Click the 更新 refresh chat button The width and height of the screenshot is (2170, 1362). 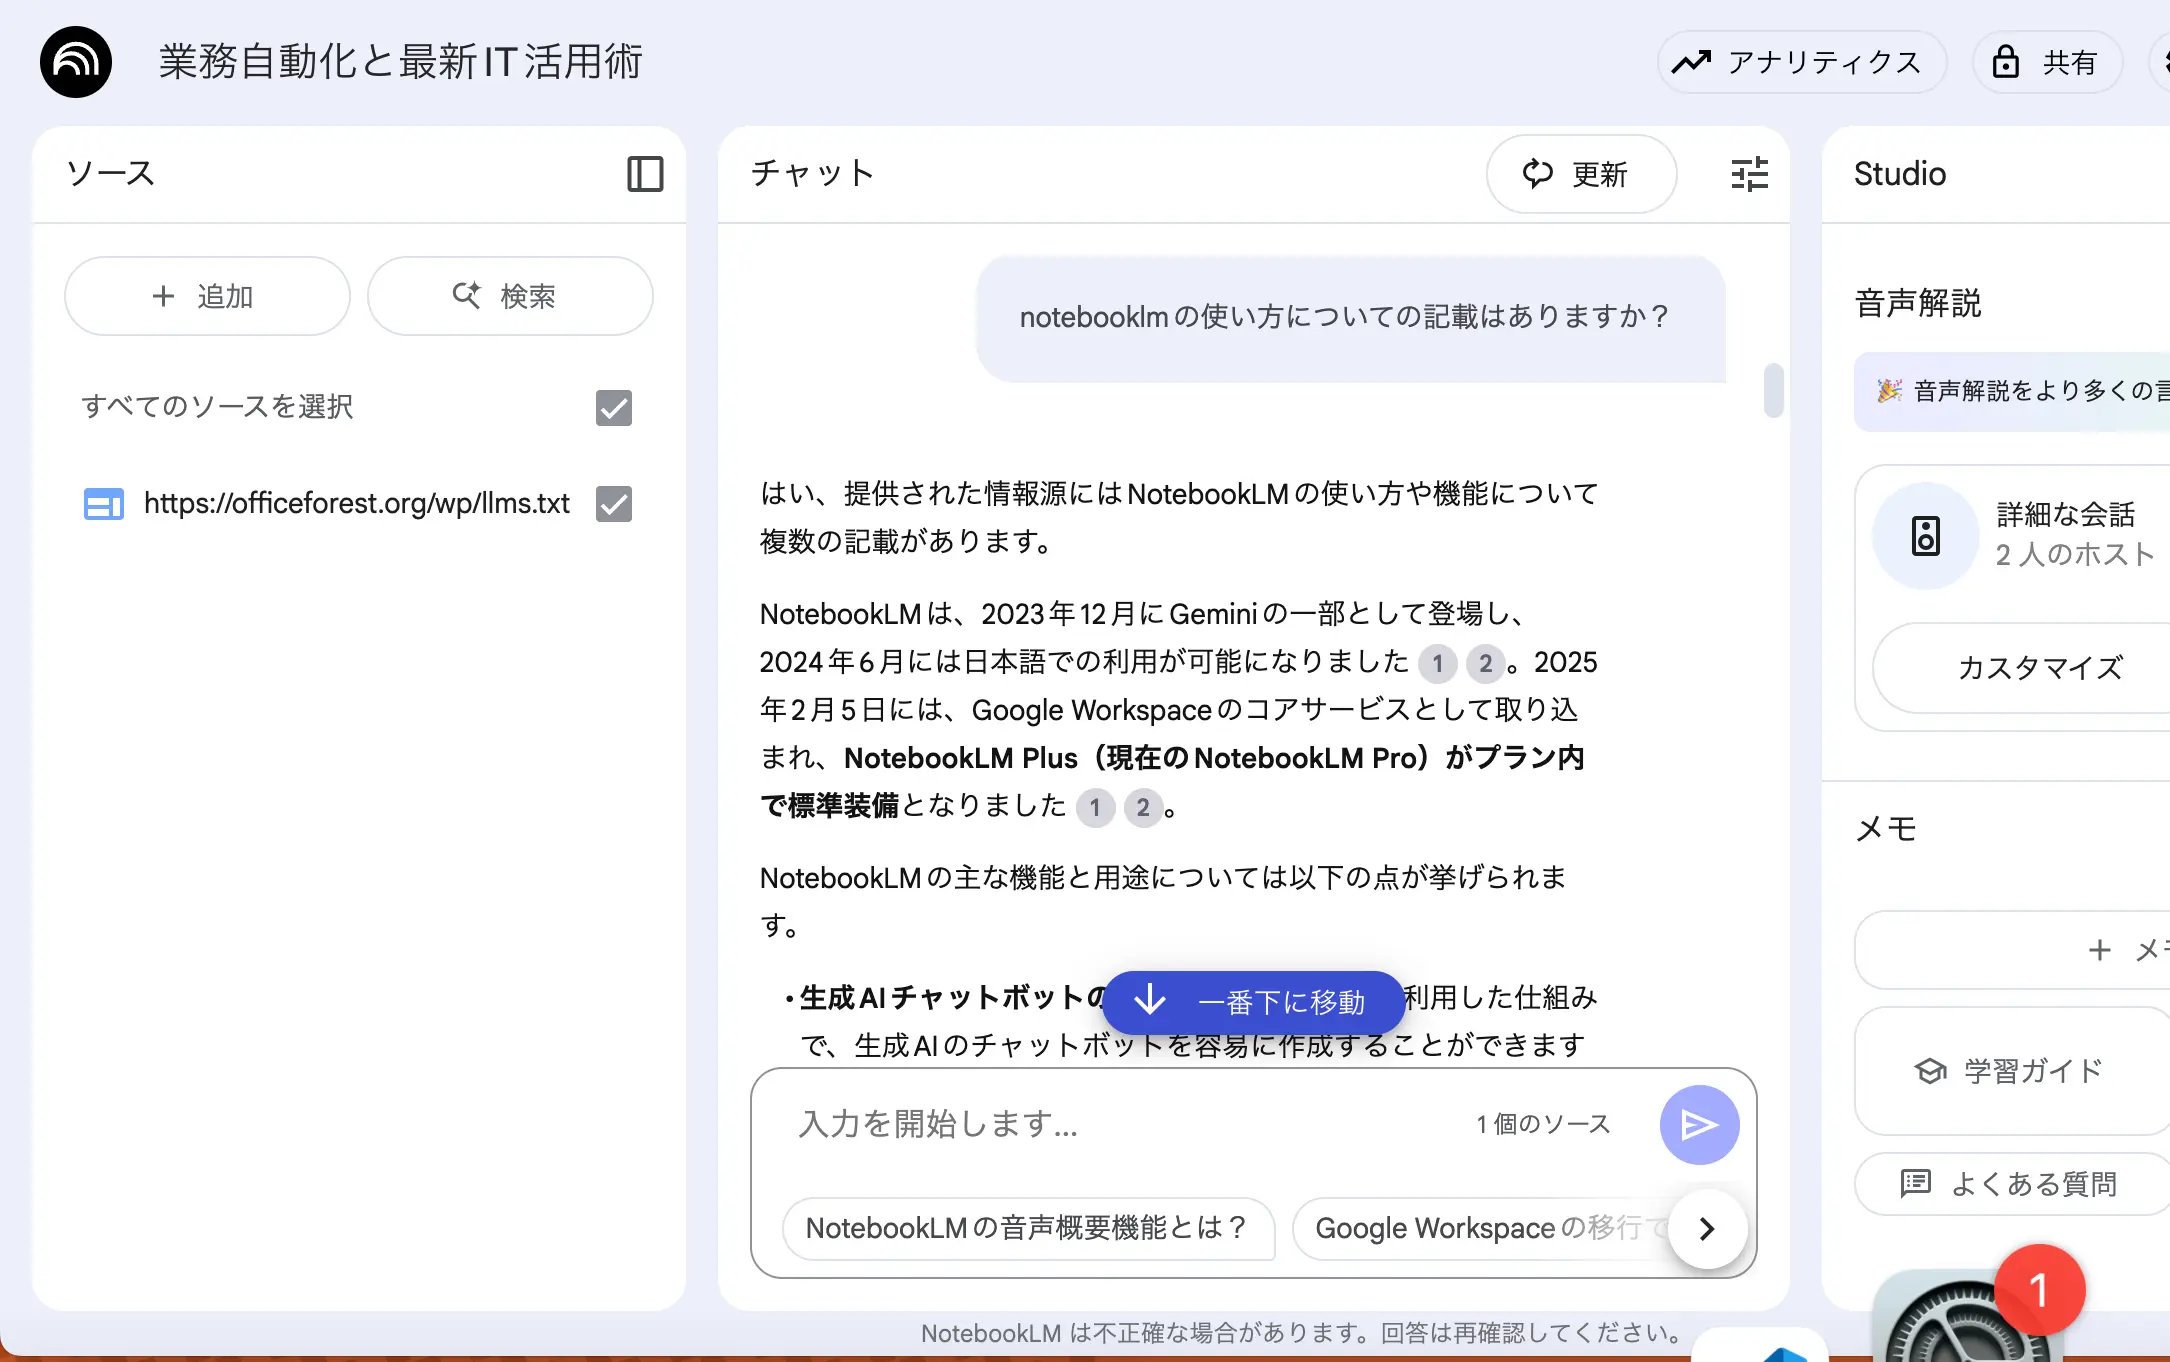pos(1581,174)
